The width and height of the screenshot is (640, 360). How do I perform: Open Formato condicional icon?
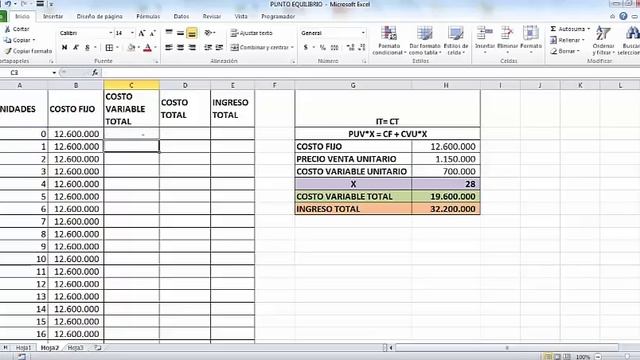point(389,33)
